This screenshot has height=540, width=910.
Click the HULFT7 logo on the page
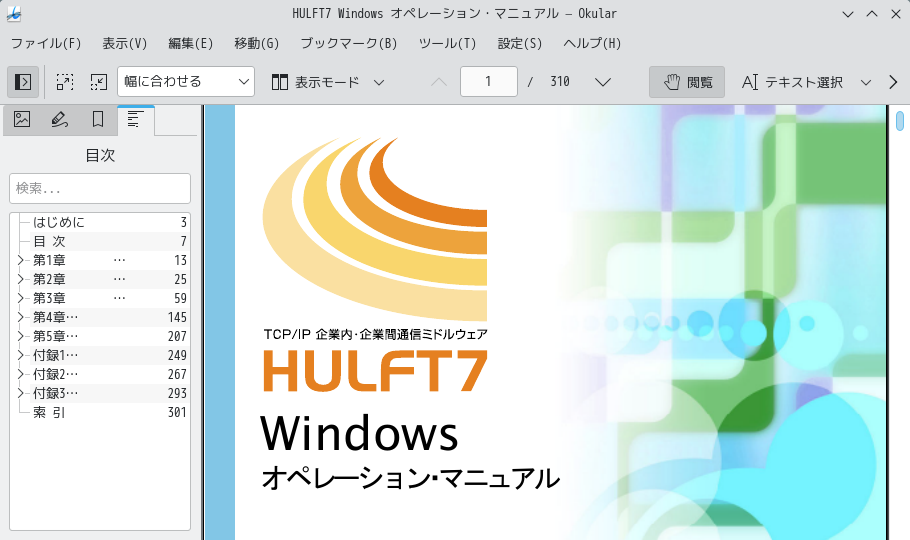click(x=375, y=372)
